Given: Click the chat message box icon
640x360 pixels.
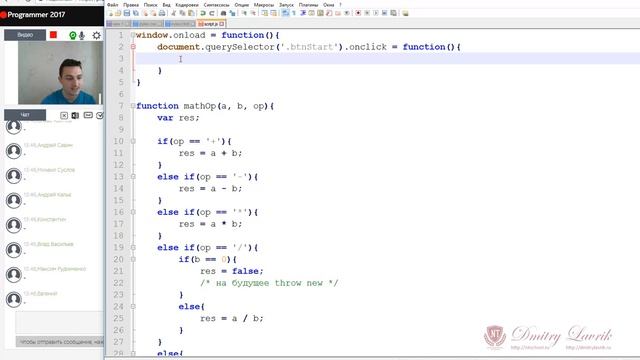Looking at the screenshot, I should [88, 116].
